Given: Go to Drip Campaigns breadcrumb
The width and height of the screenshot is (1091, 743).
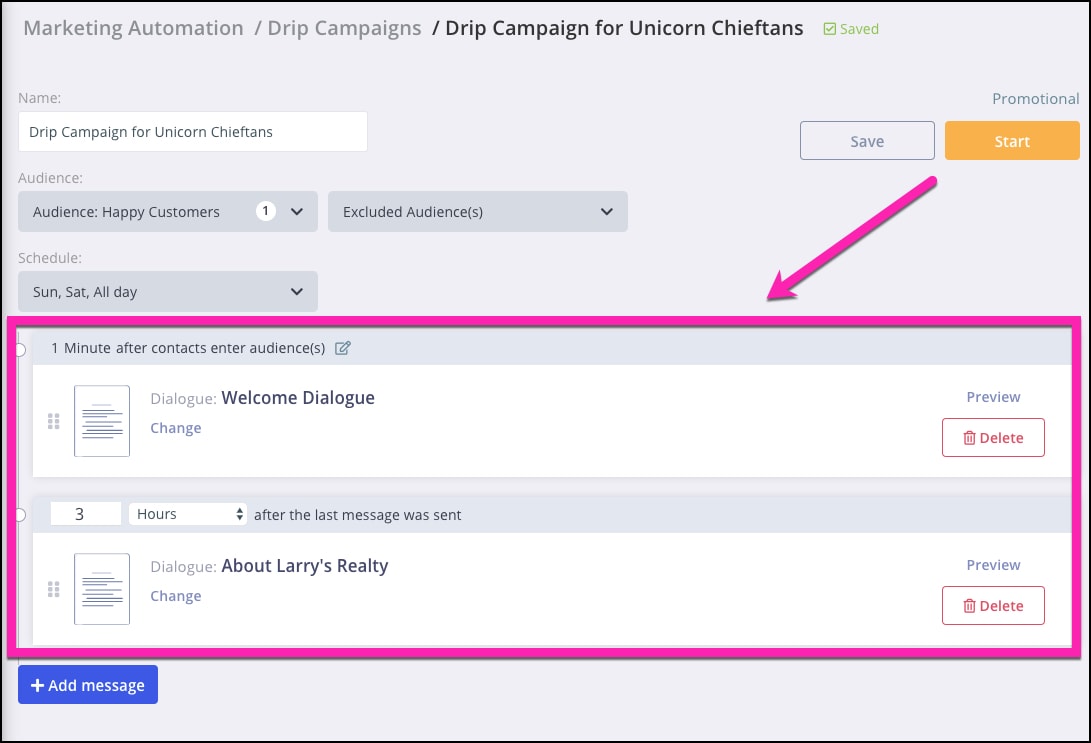Looking at the screenshot, I should tap(343, 28).
